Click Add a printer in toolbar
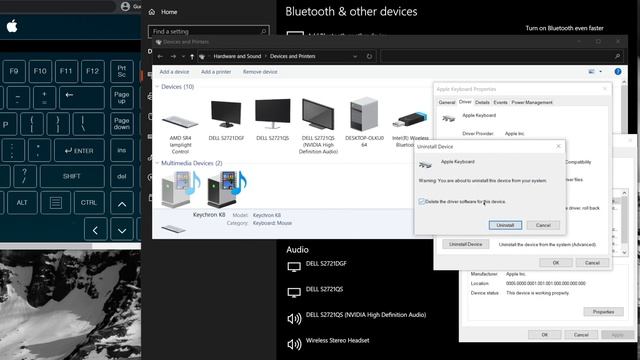The width and height of the screenshot is (640, 360). [x=216, y=72]
